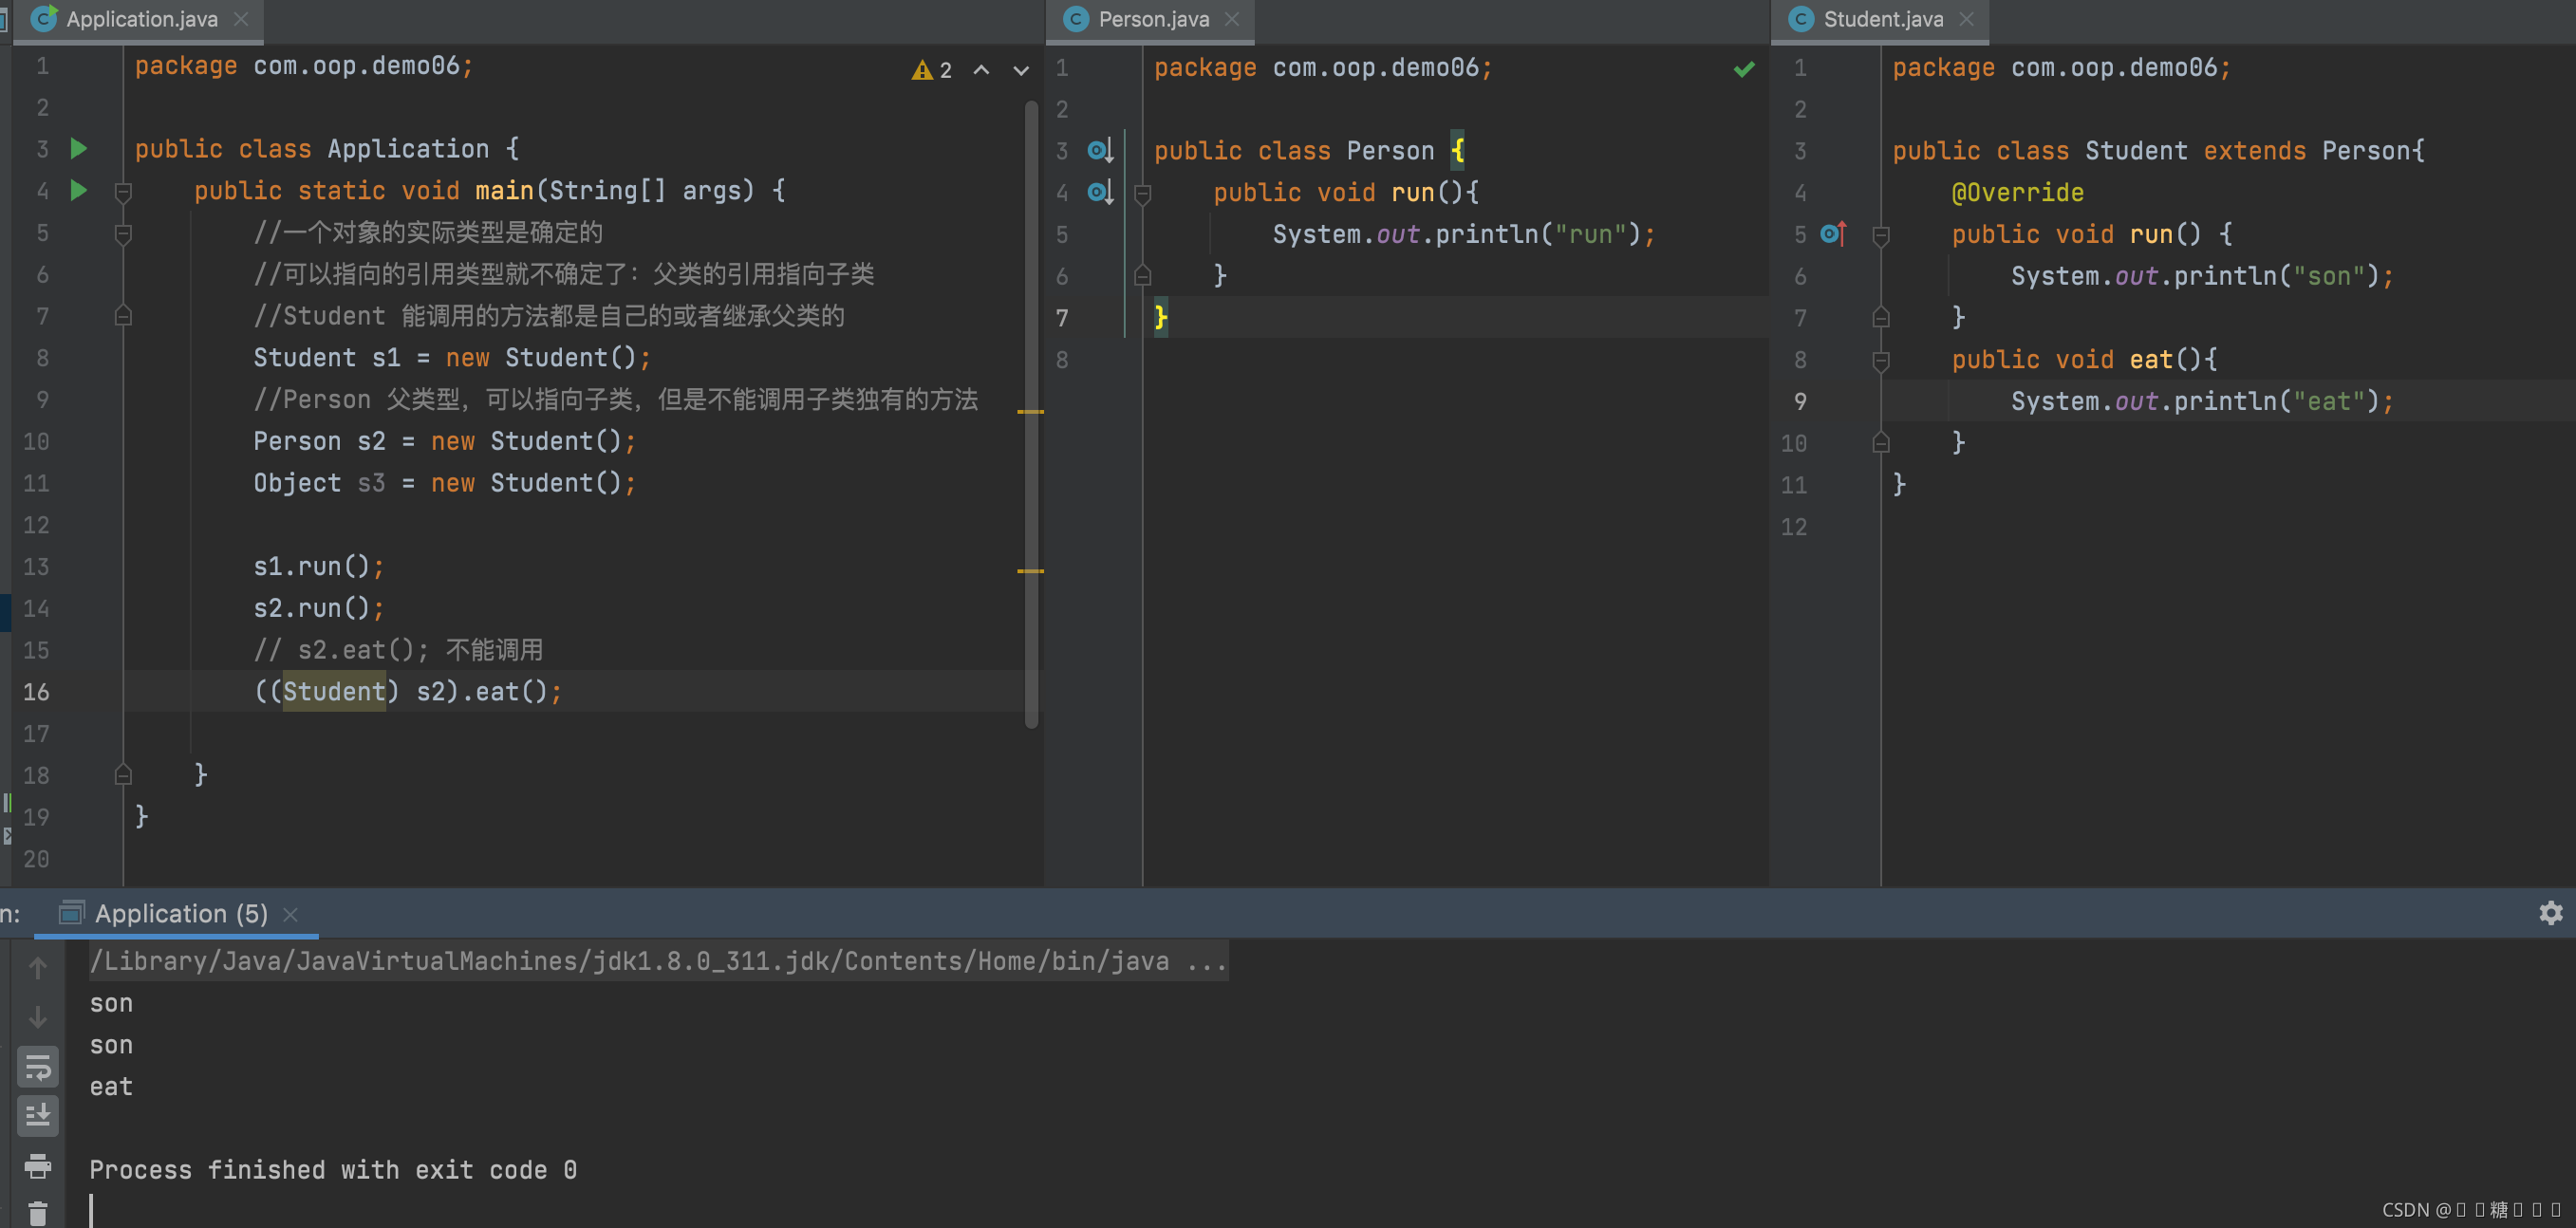The image size is (2576, 1228).
Task: Click the first 'son' output line in console
Action: point(111,1003)
